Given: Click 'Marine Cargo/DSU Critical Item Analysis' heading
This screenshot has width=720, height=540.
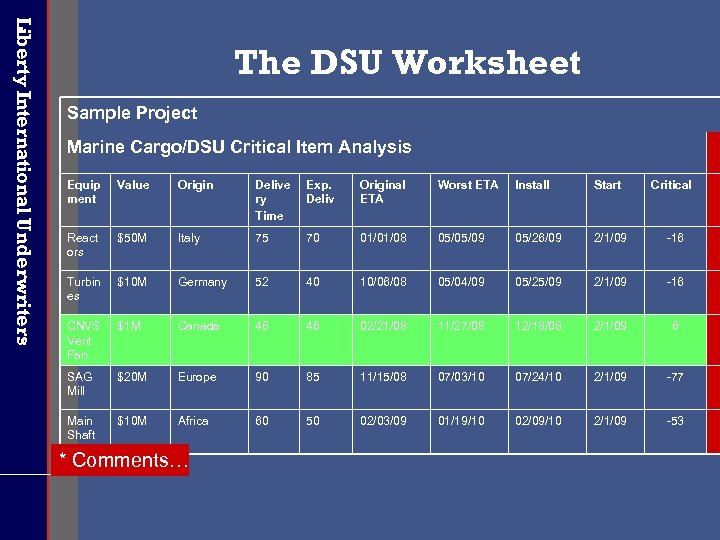Looking at the screenshot, I should [x=239, y=147].
